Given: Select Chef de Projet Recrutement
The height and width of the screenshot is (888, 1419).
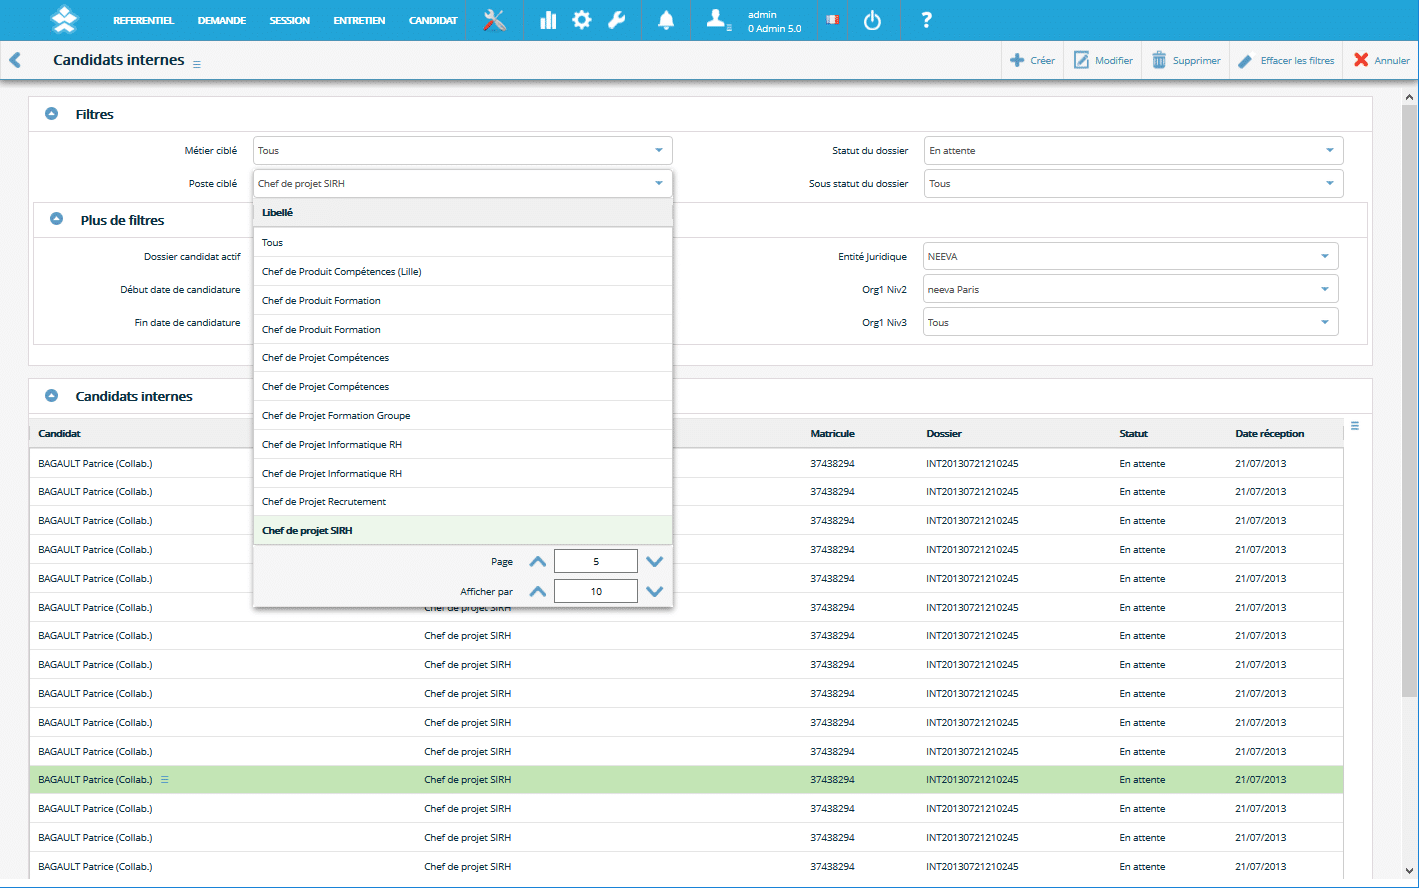Looking at the screenshot, I should tap(463, 501).
